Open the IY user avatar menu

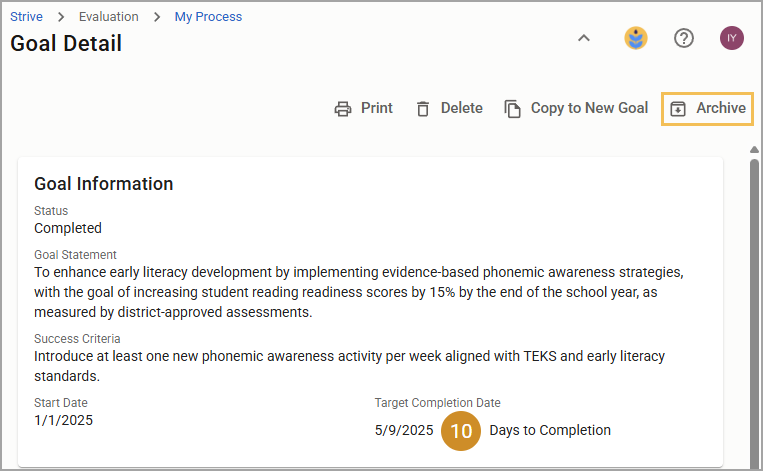(x=732, y=38)
